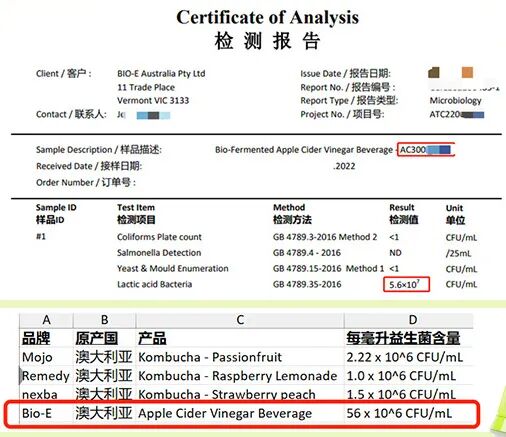Select the 'Lactic acid Bacteria' test item
This screenshot has height=437, width=506.
[155, 284]
